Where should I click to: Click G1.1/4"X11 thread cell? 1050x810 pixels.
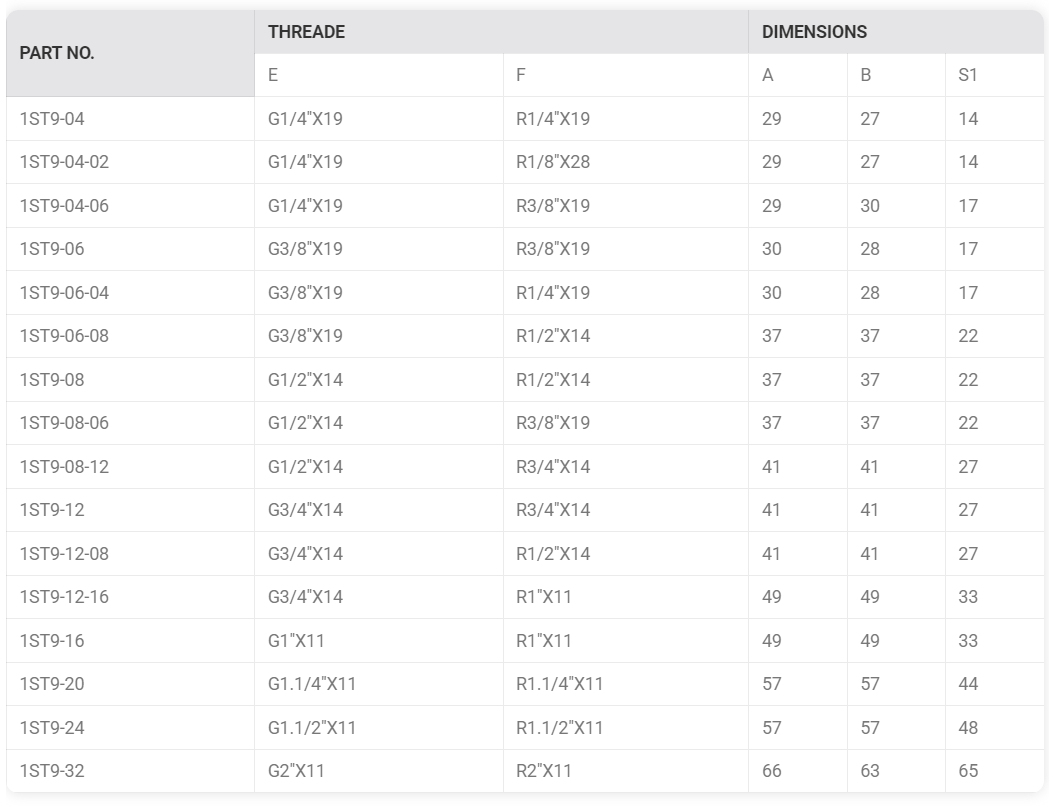[312, 684]
